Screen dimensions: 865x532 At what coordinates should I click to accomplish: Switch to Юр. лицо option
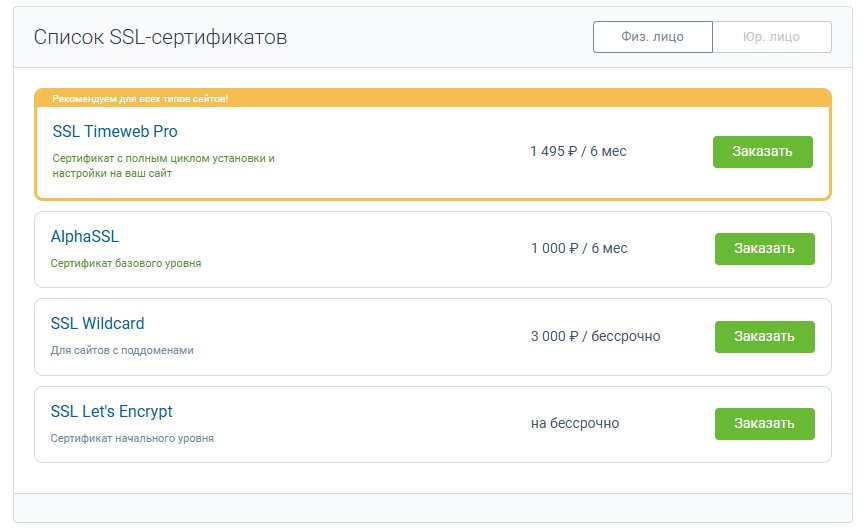pyautogui.click(x=772, y=37)
